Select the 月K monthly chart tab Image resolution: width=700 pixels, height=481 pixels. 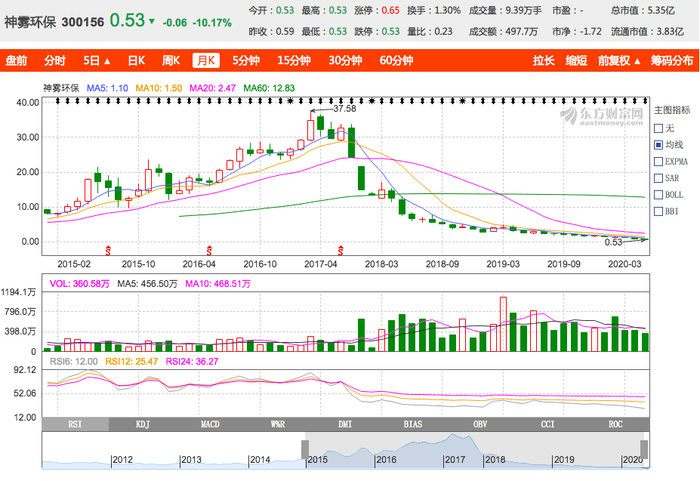206,60
